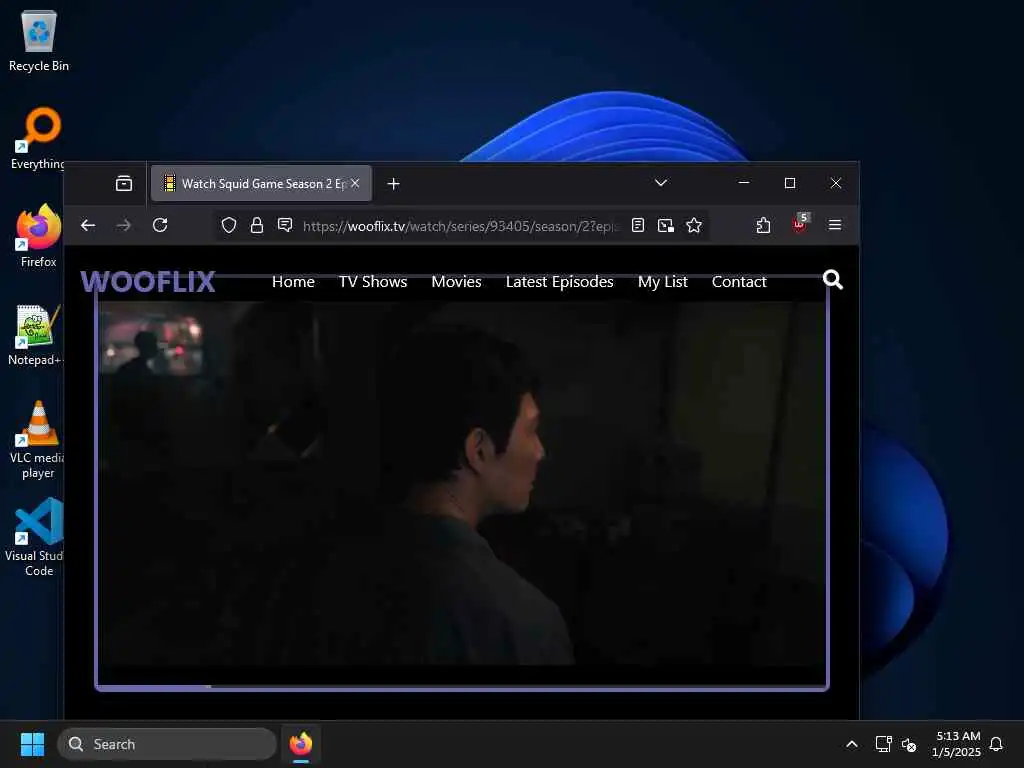The width and height of the screenshot is (1024, 768).
Task: Open the network status tray icon
Action: (x=883, y=744)
